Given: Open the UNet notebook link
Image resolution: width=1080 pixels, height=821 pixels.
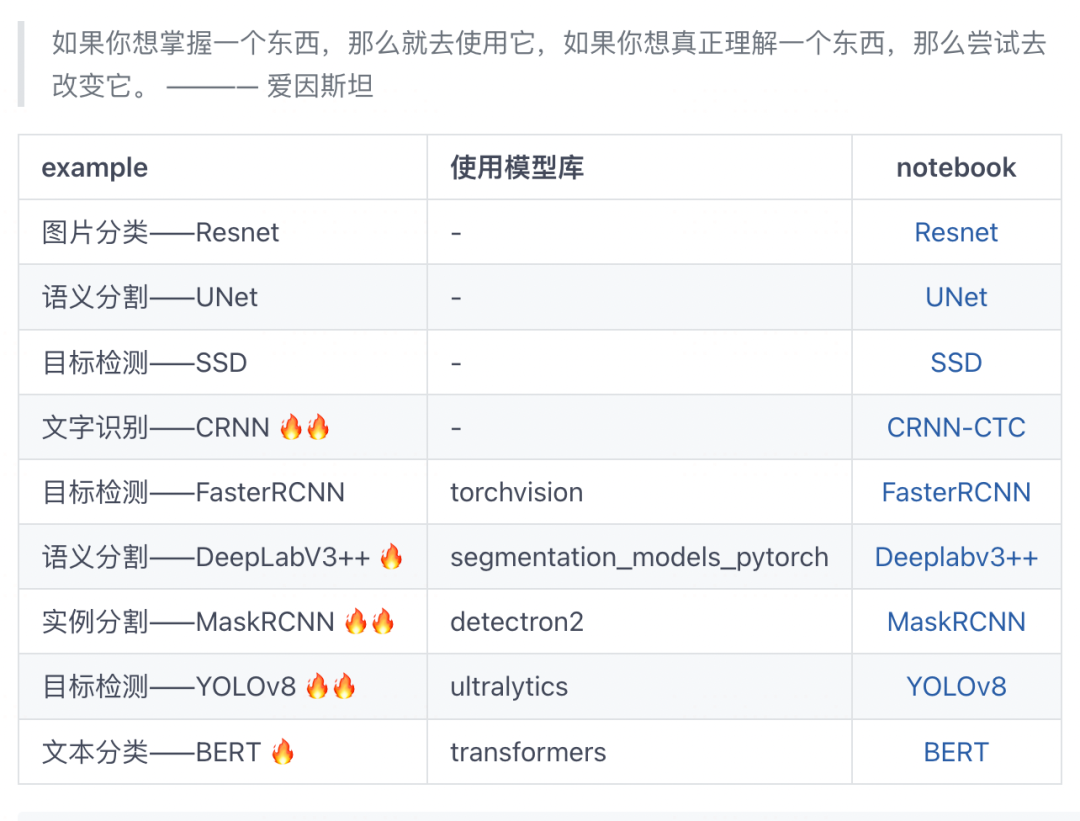Looking at the screenshot, I should (955, 298).
